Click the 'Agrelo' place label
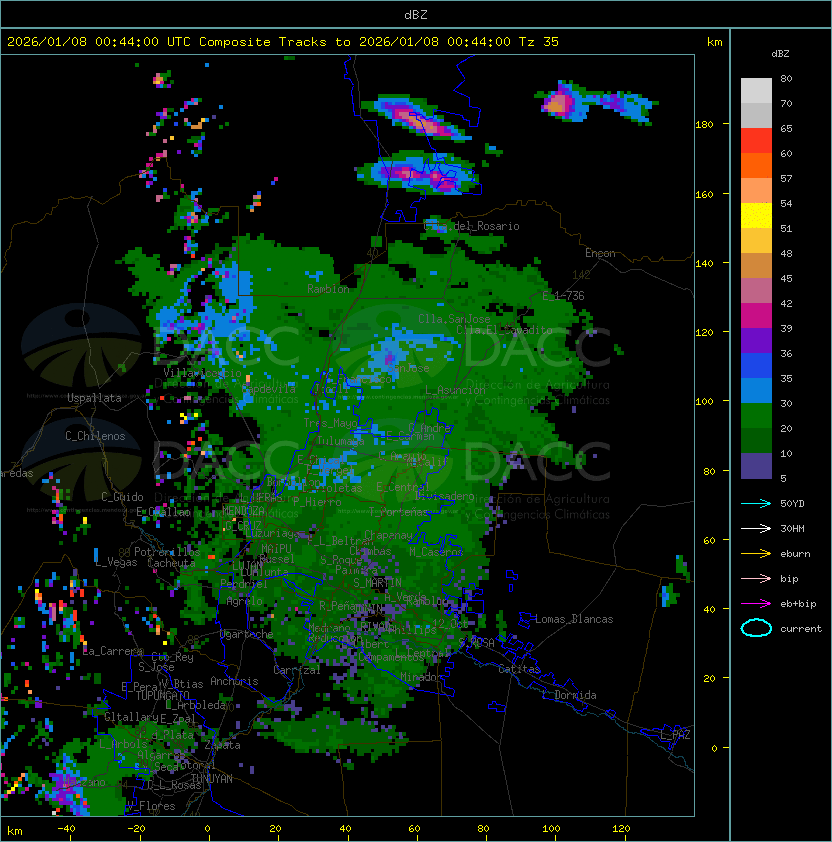 click(244, 601)
